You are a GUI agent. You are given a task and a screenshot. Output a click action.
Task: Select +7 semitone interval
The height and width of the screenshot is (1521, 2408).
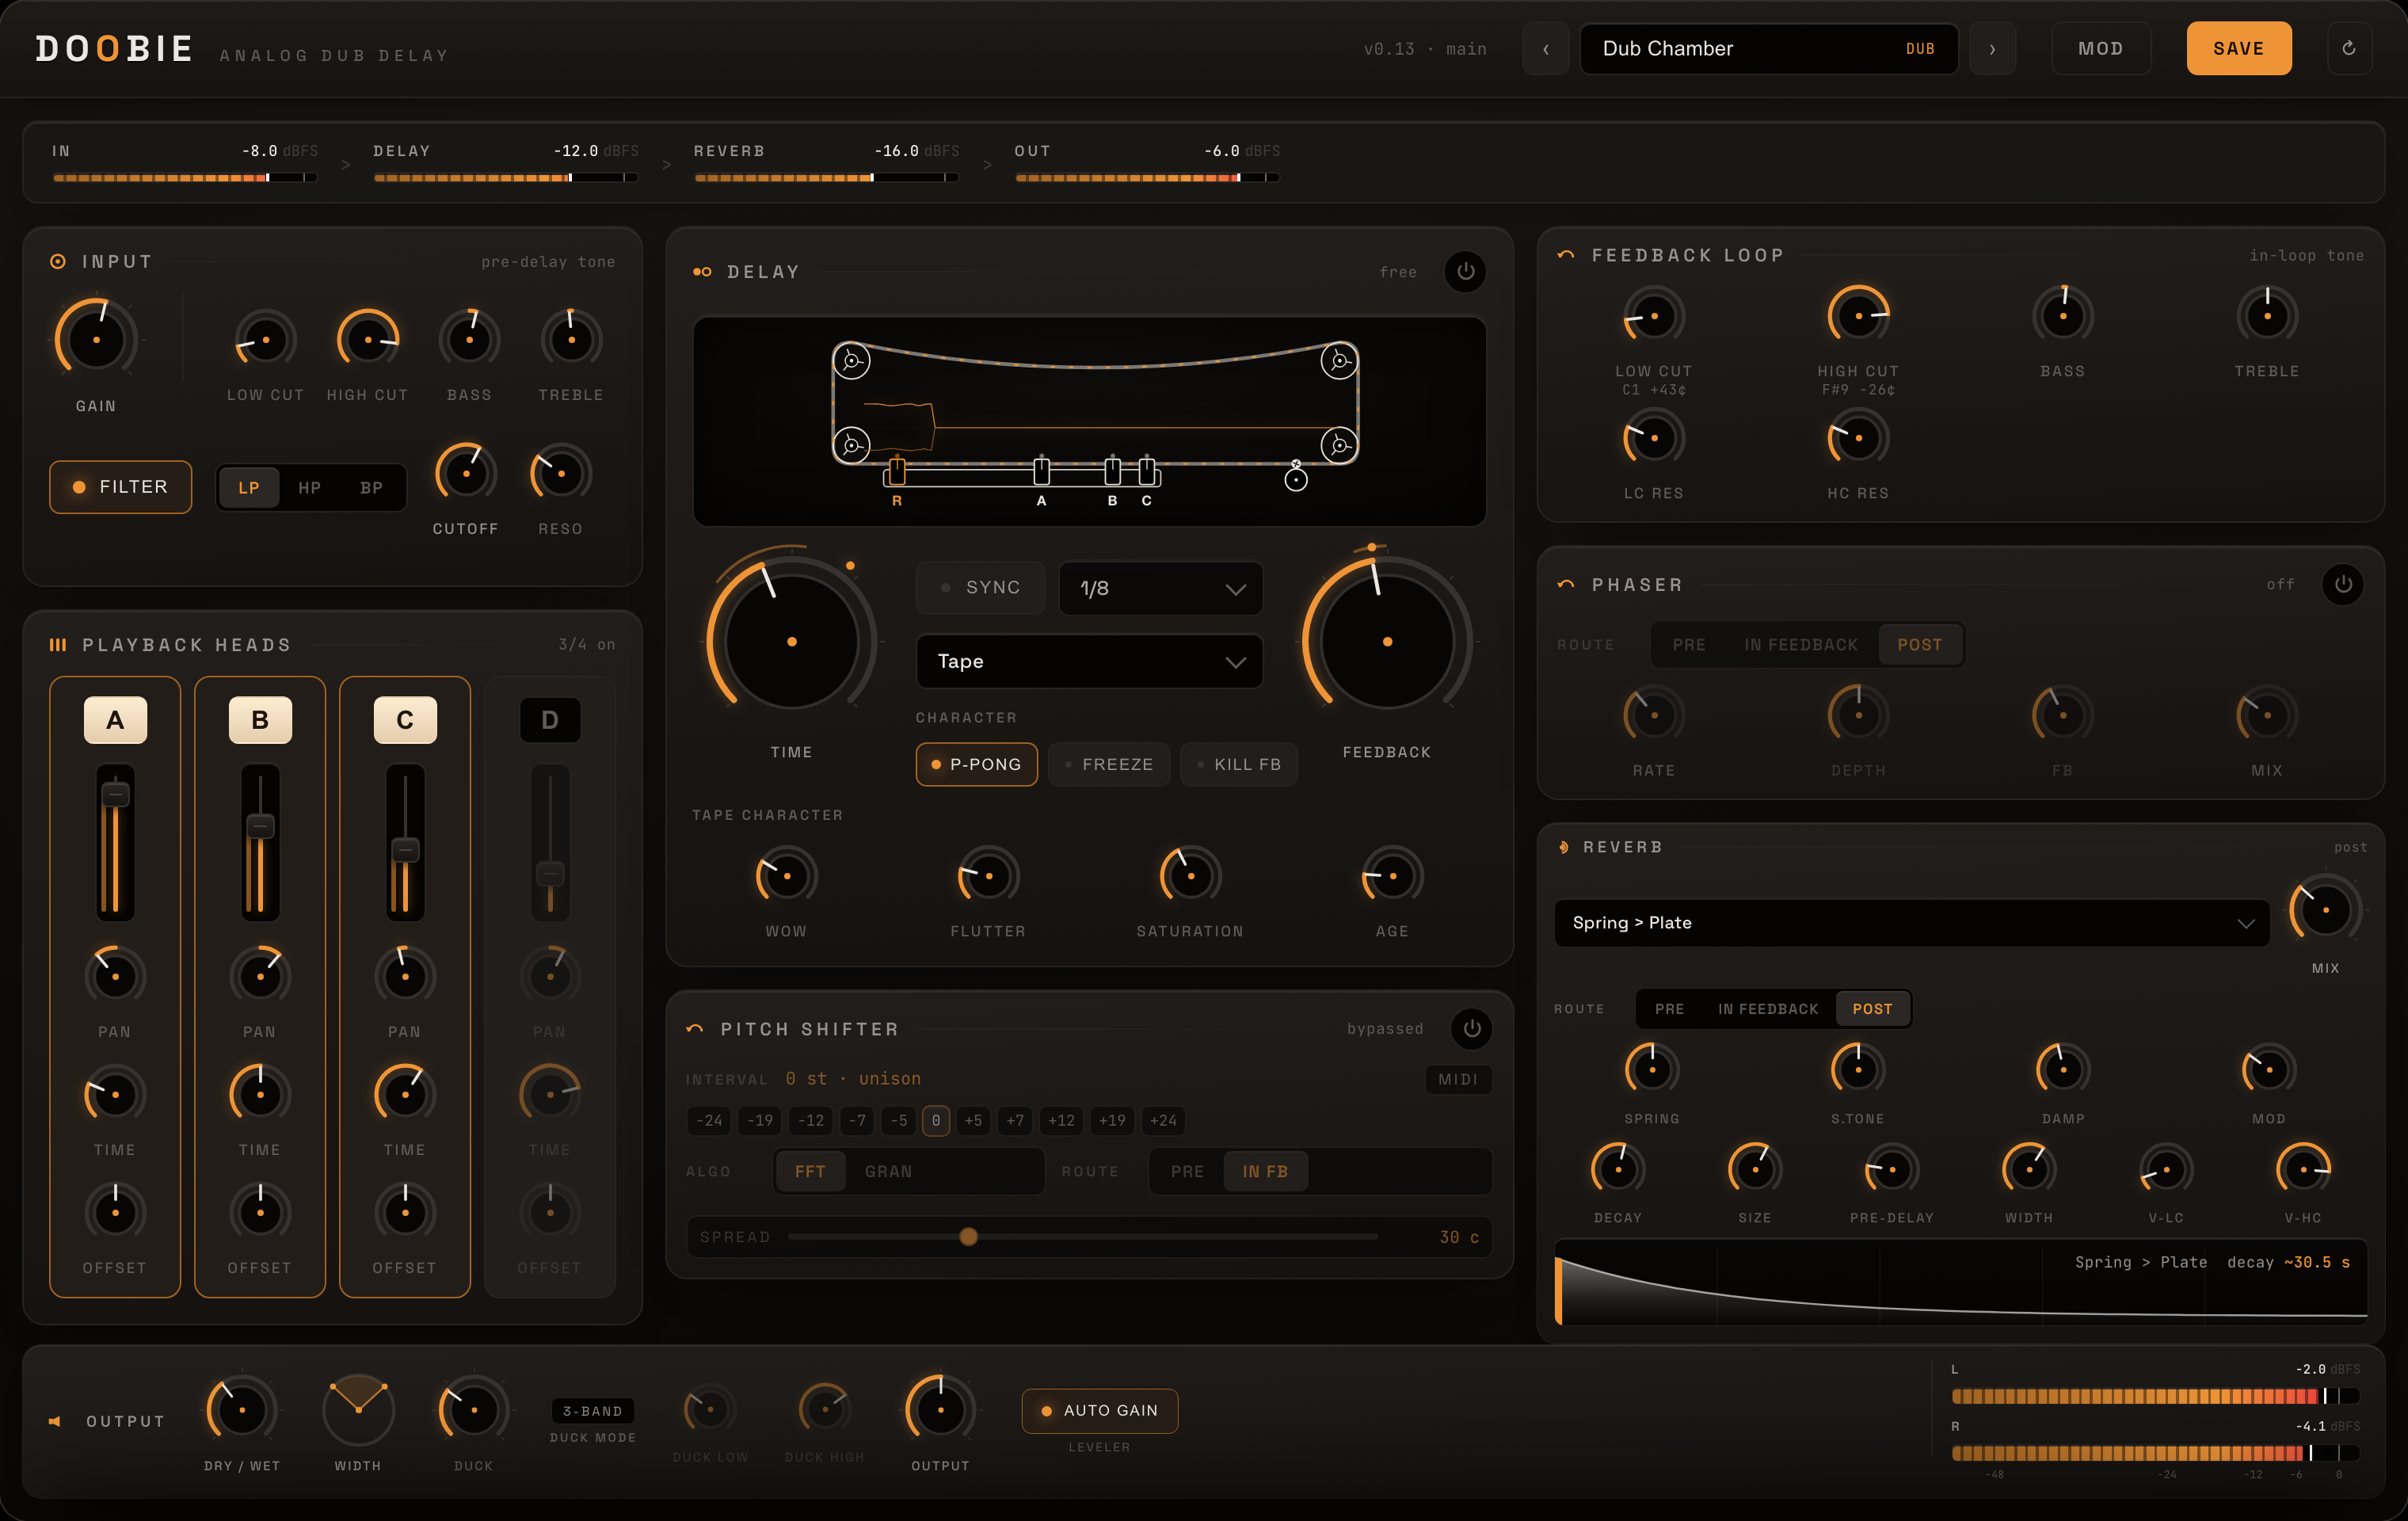1015,1120
